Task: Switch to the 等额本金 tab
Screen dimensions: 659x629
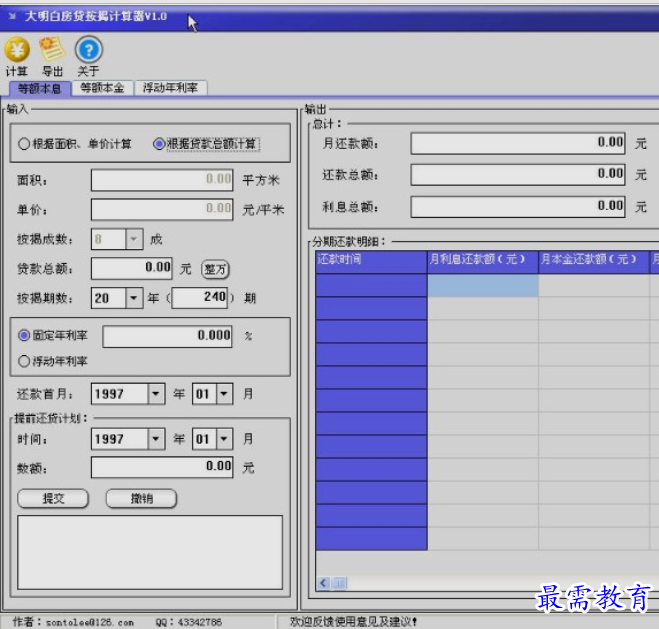Action: [102, 88]
